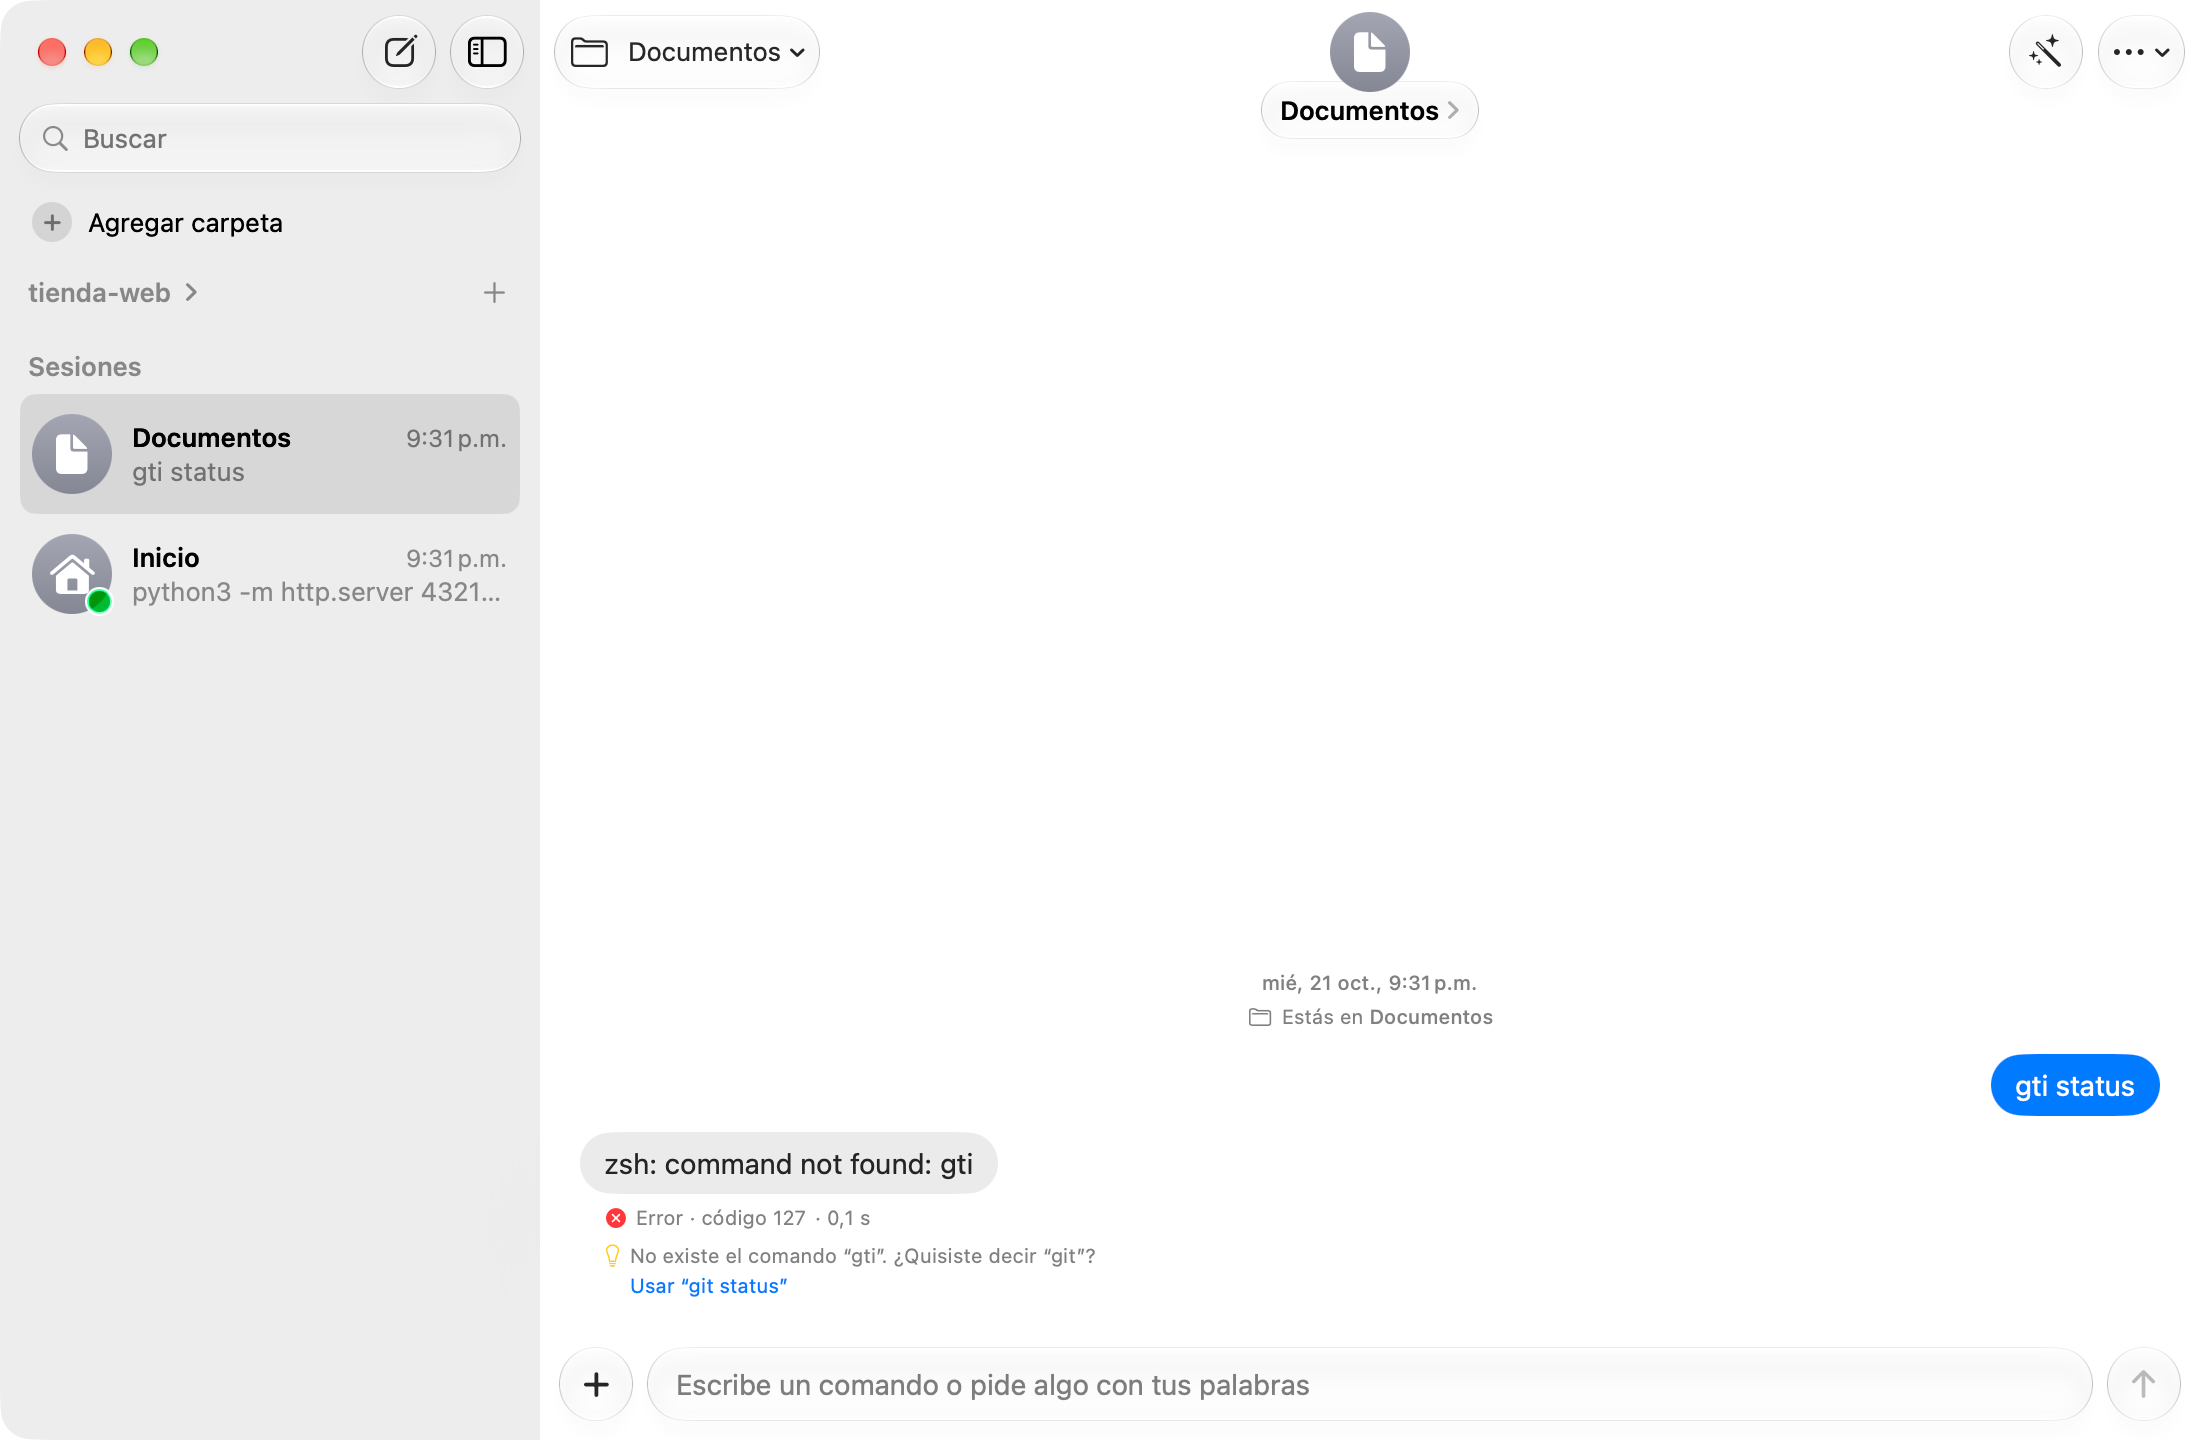Viewport: 2200px width, 1440px height.
Task: Add a session to tienda-web
Action: 494,293
